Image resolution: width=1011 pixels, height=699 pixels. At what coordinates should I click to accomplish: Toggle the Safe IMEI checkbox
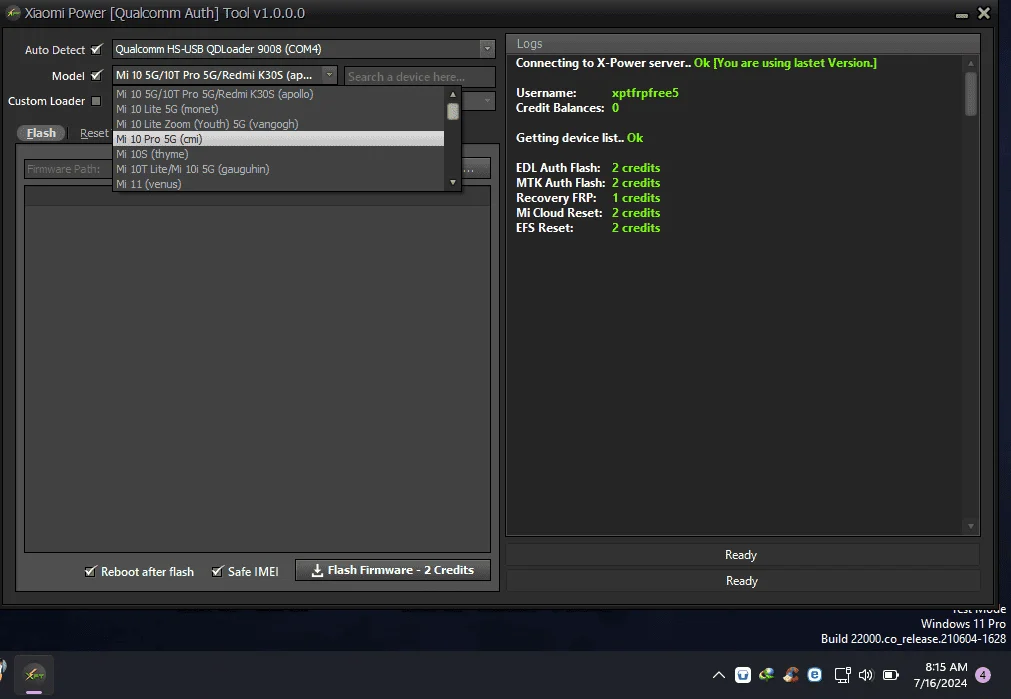(217, 571)
